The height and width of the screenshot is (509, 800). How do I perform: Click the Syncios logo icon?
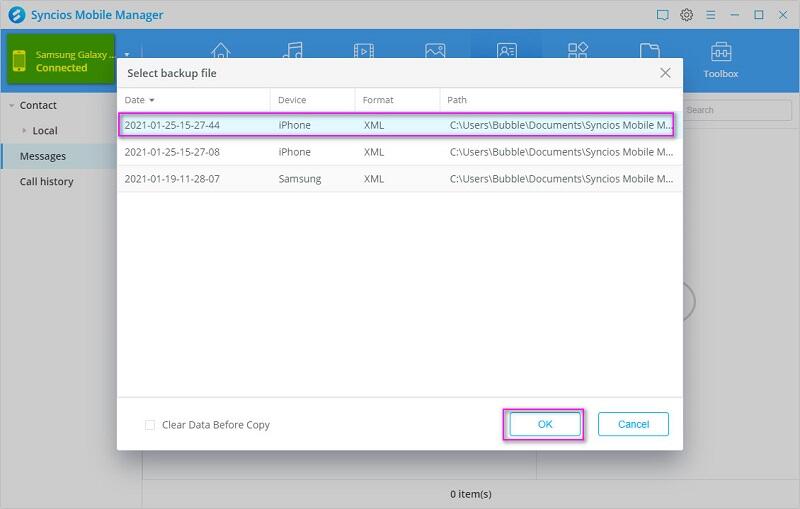click(17, 15)
